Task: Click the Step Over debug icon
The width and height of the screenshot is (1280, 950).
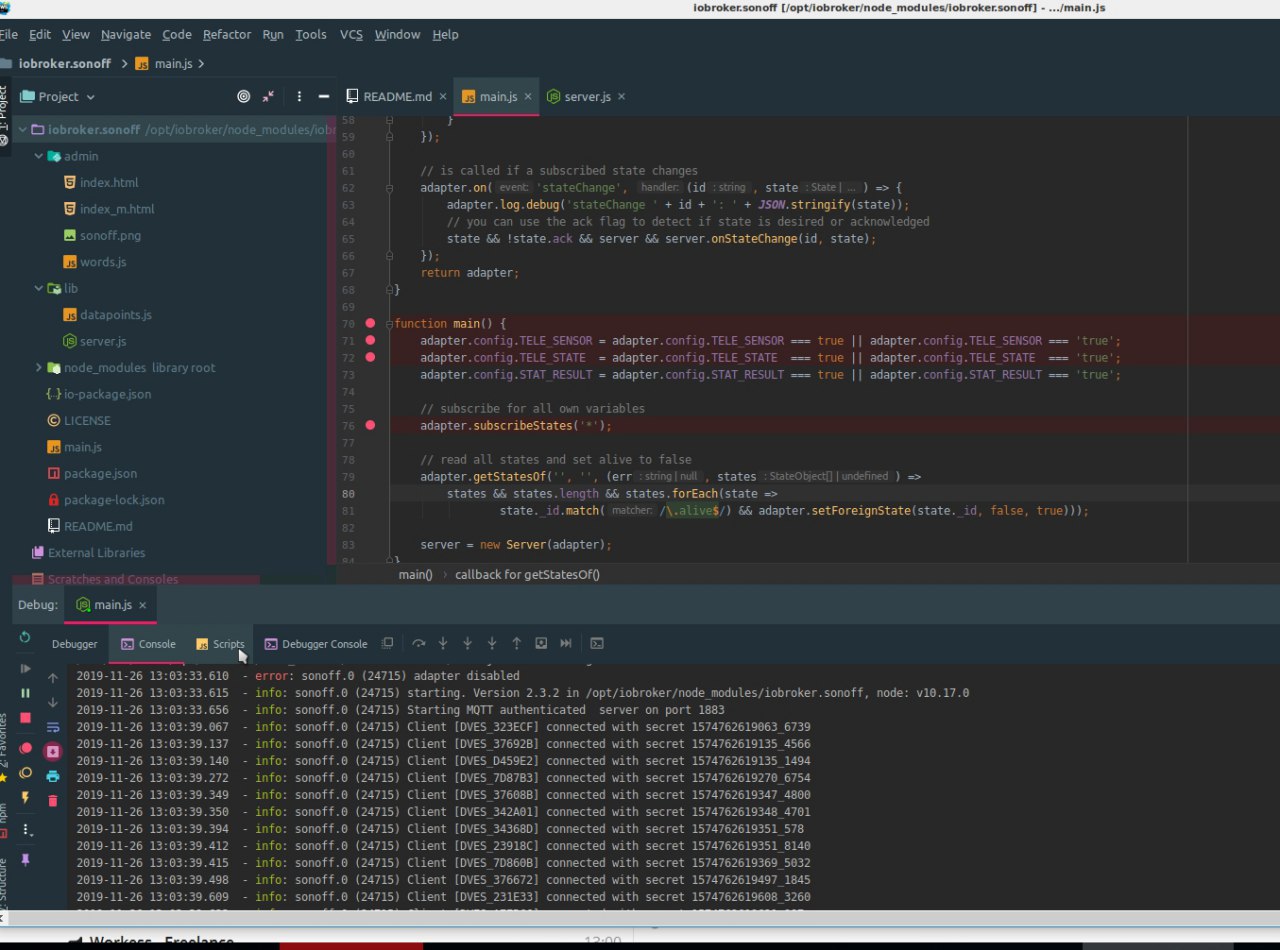Action: click(418, 643)
